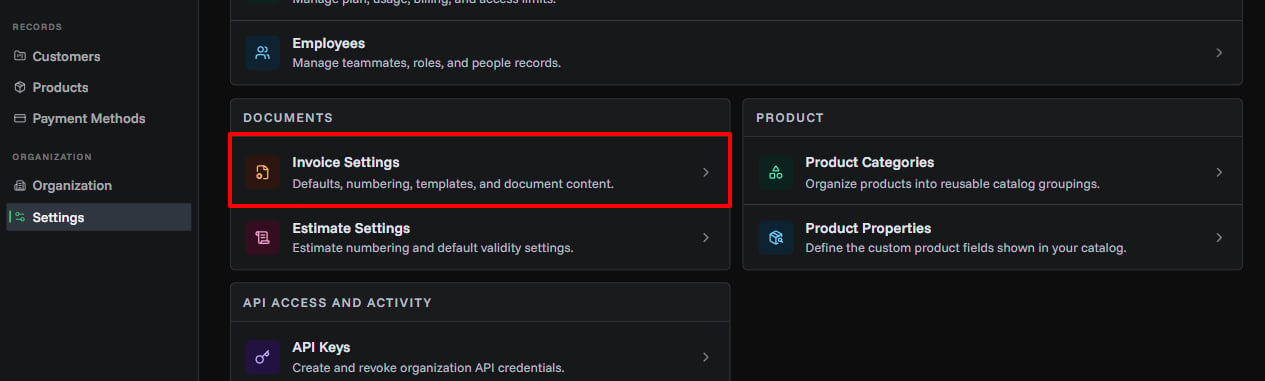The image size is (1265, 381).
Task: Click the ORGANIZATION sidebar heading
Action: (x=52, y=157)
